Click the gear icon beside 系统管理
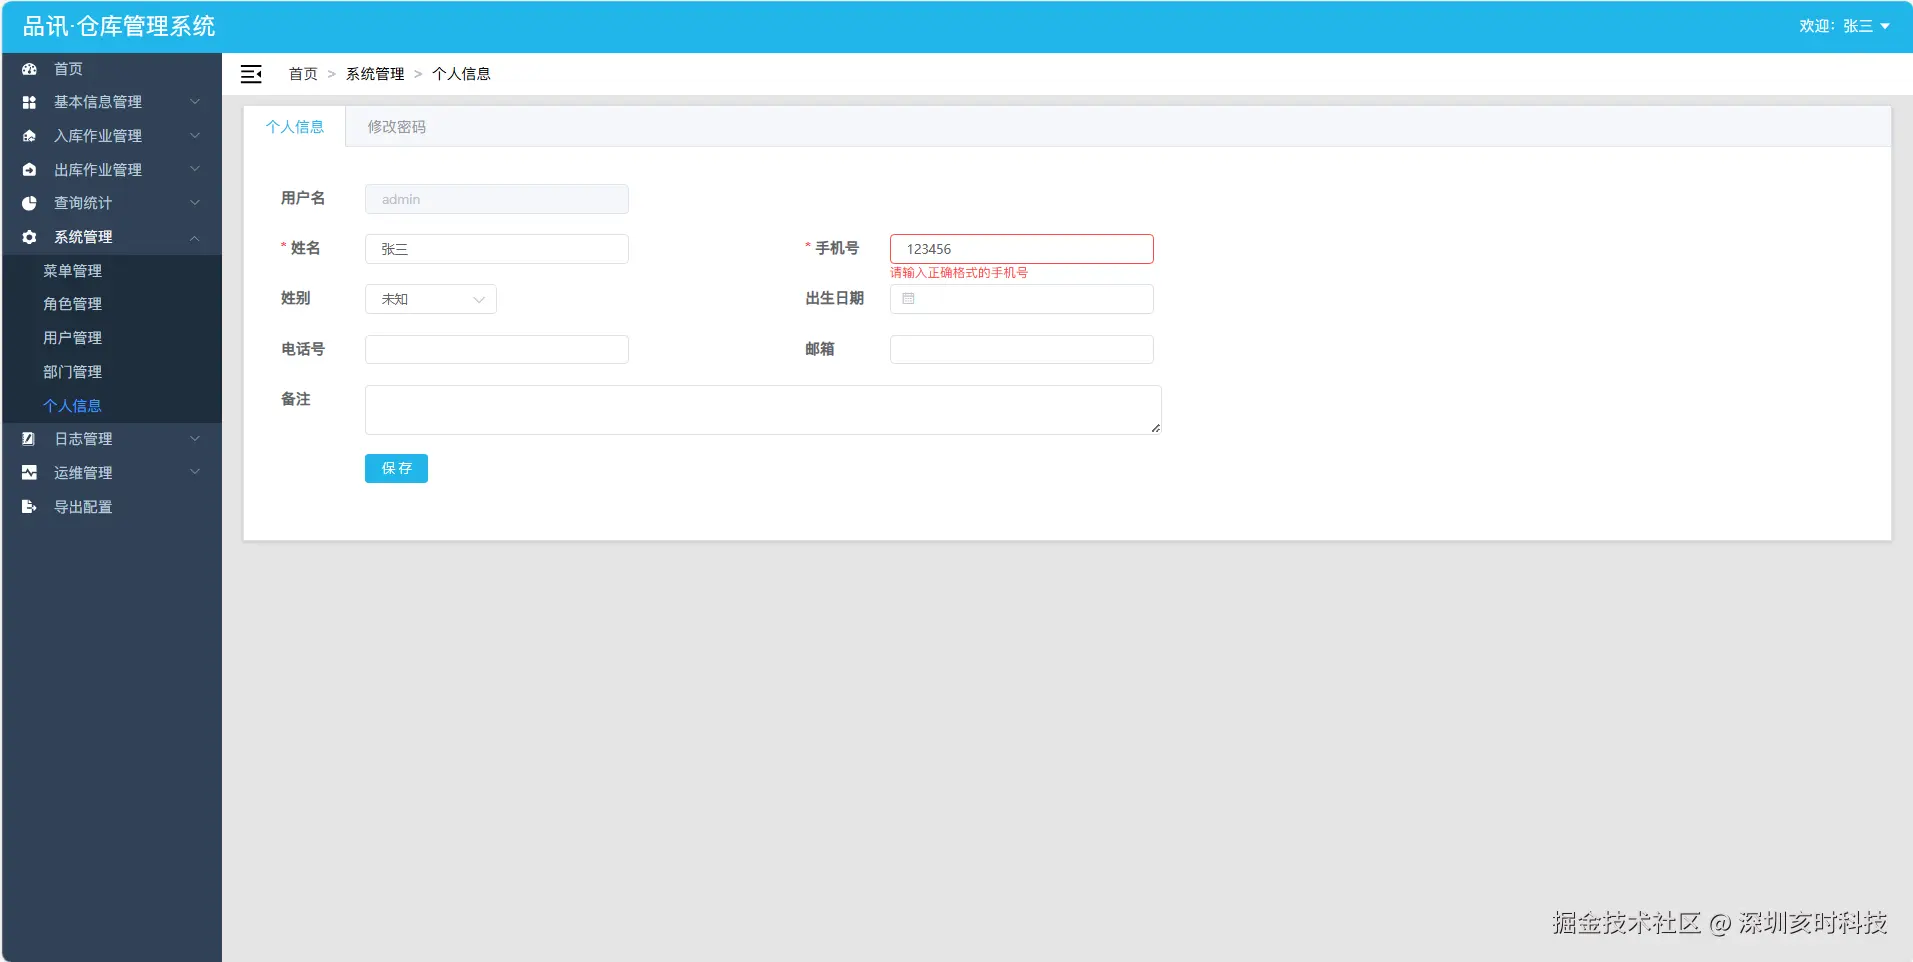The width and height of the screenshot is (1913, 962). 29,237
